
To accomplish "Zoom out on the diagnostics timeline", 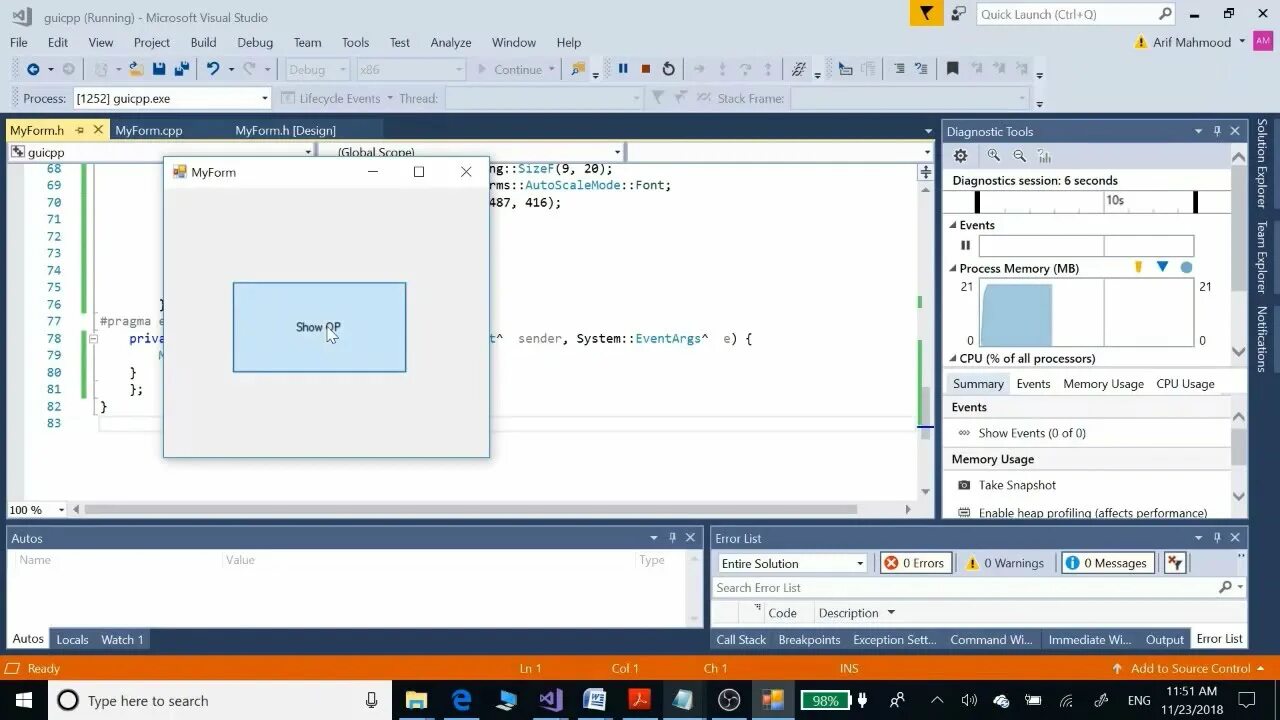I will point(1019,155).
